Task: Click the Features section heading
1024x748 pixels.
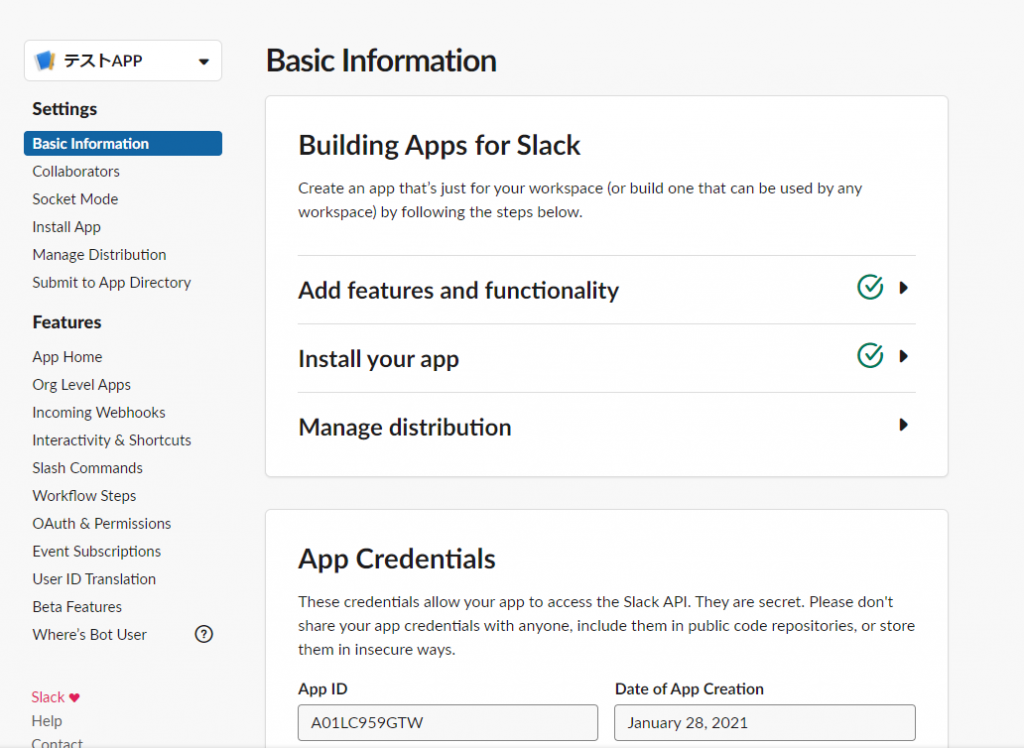Action: tap(67, 322)
